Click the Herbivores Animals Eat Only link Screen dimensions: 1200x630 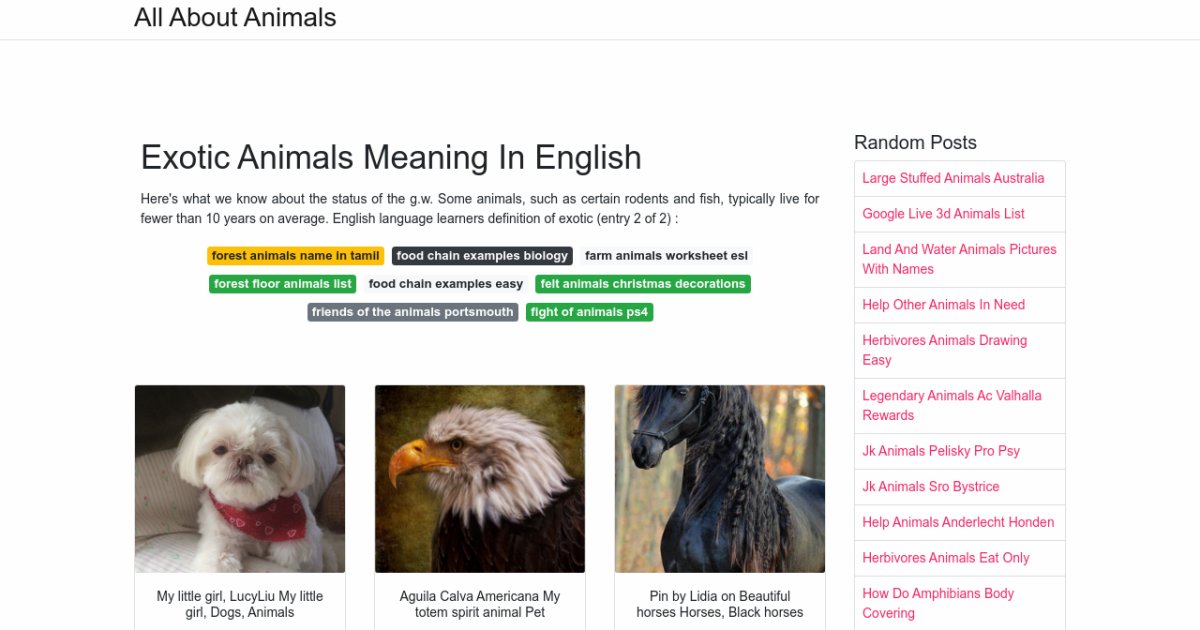pyautogui.click(x=945, y=558)
